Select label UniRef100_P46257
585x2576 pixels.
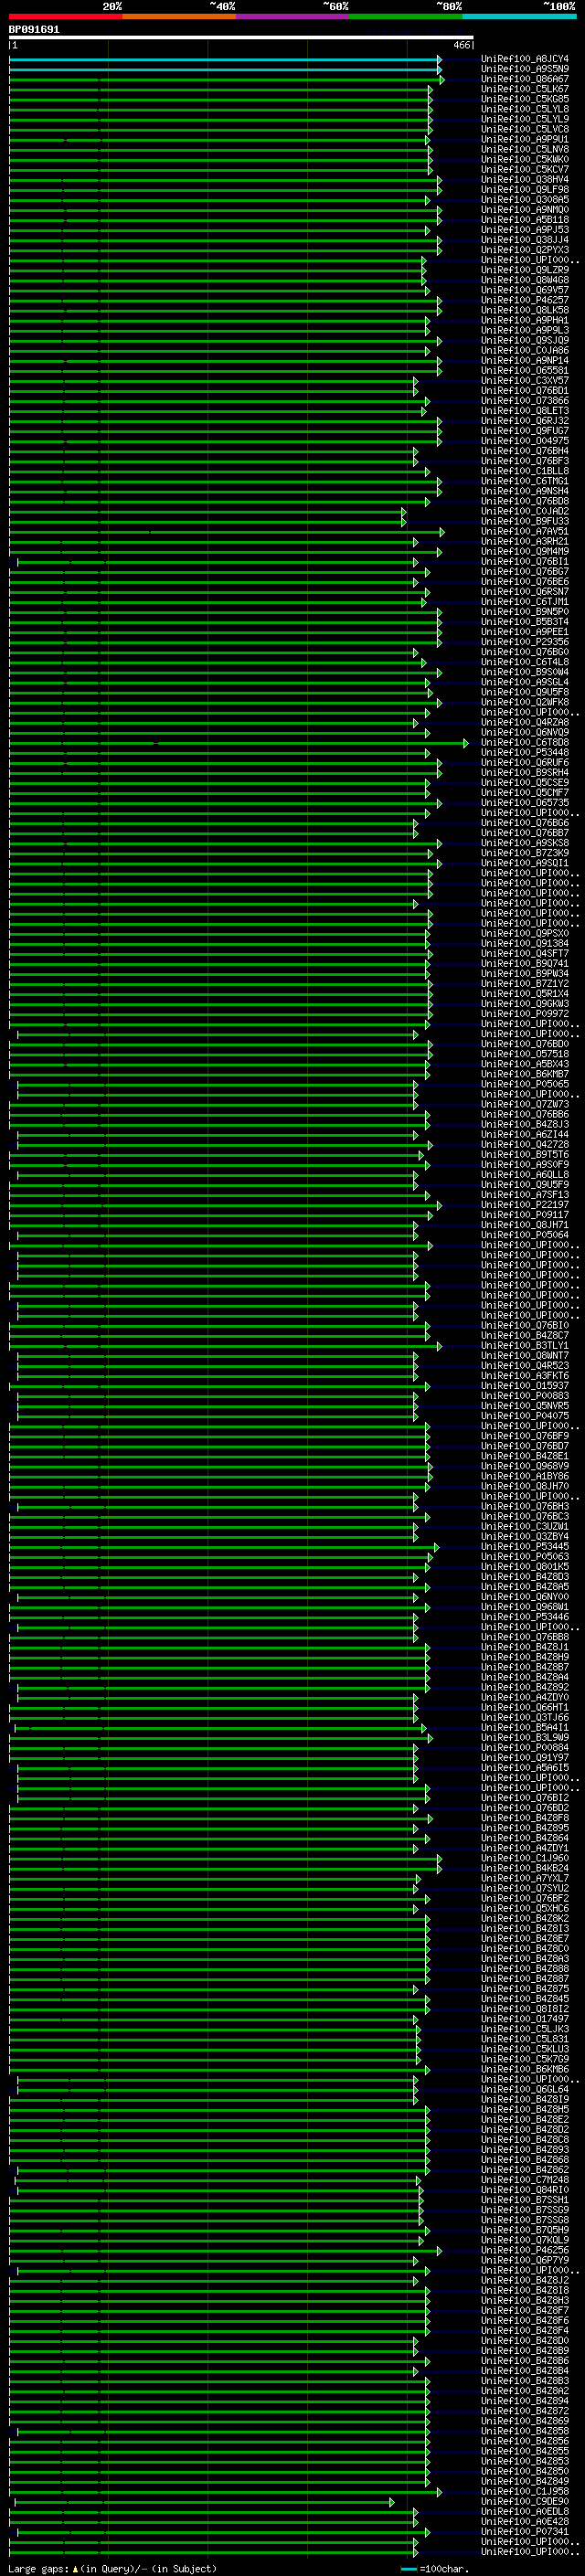(x=525, y=300)
